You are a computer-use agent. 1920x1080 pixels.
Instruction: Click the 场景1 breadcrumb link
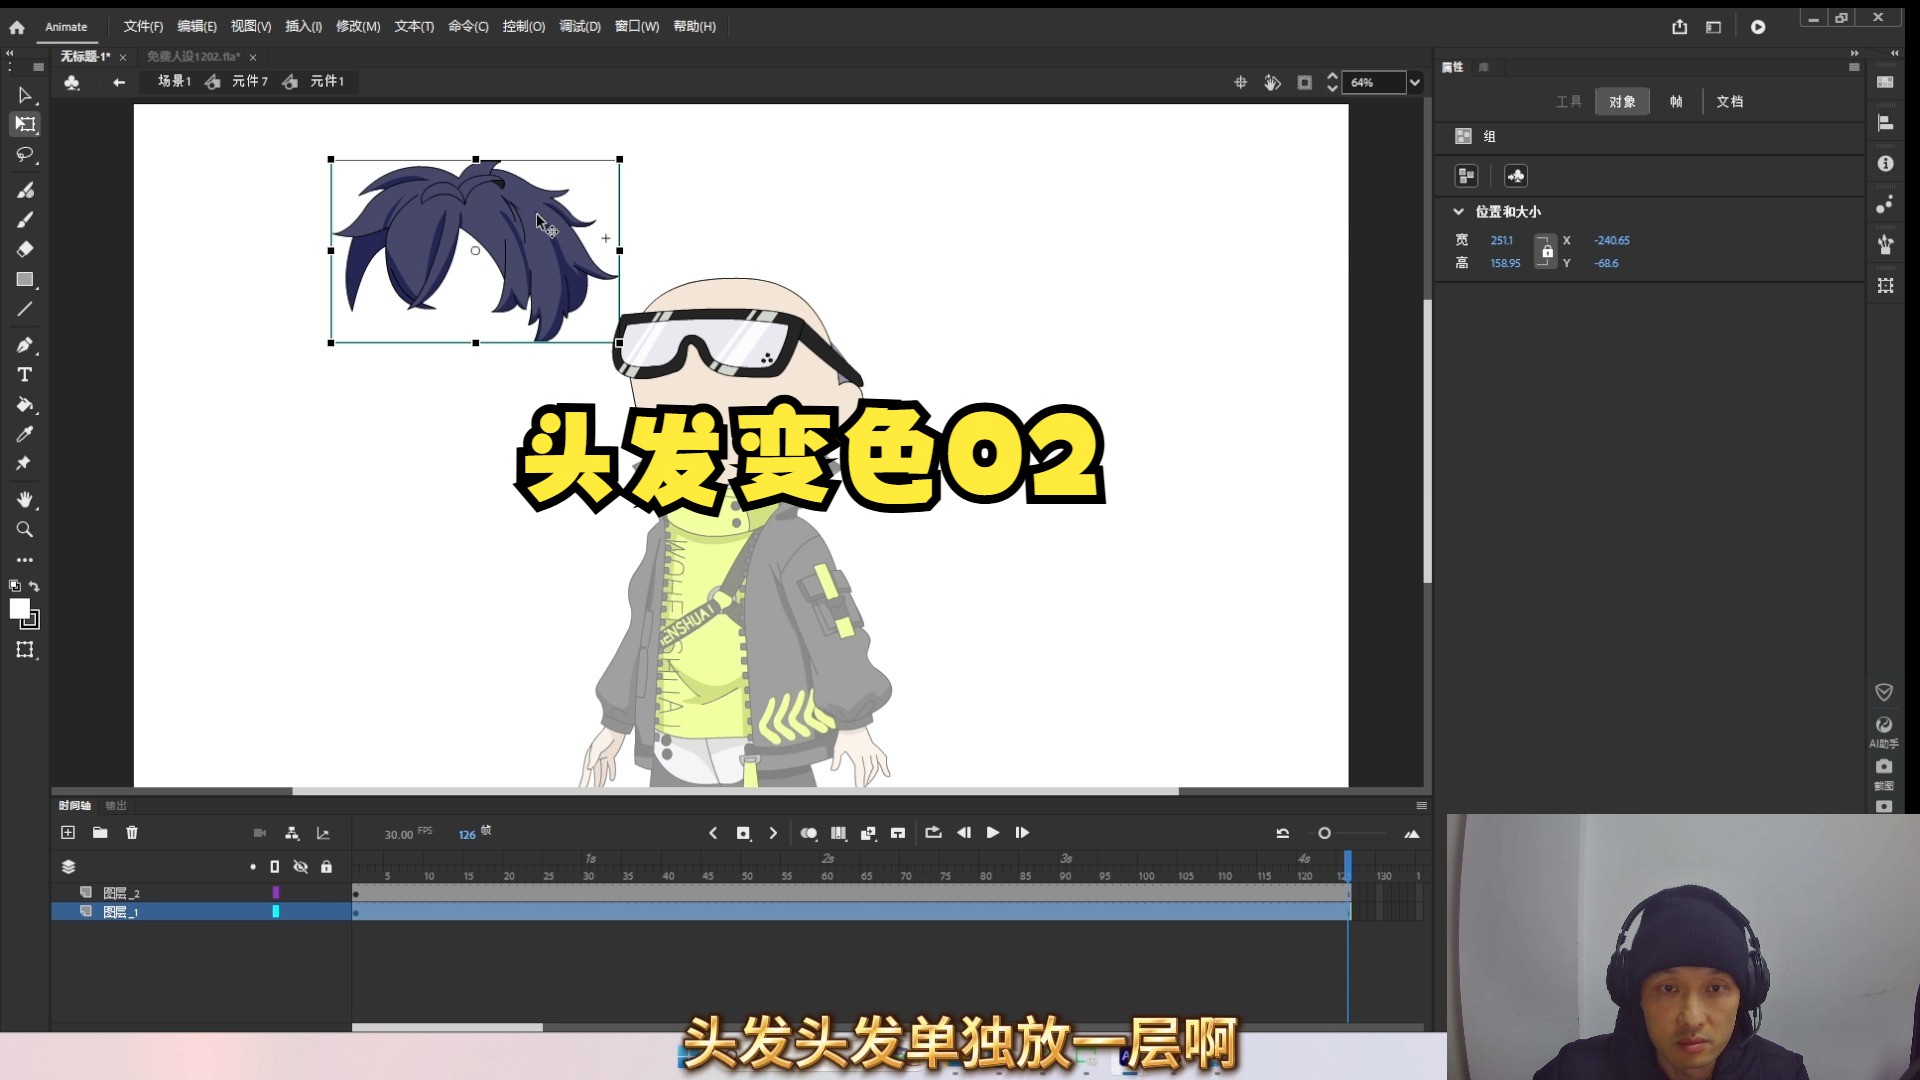click(172, 82)
